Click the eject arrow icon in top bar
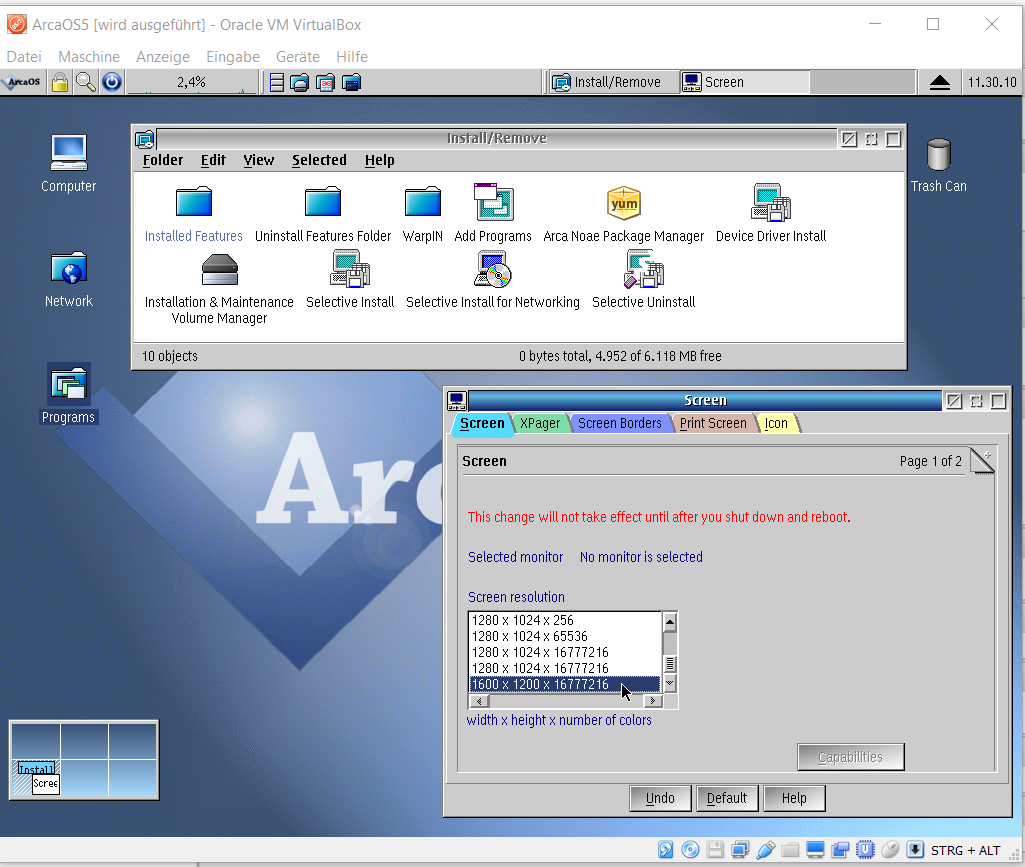The height and width of the screenshot is (867, 1025). [939, 82]
